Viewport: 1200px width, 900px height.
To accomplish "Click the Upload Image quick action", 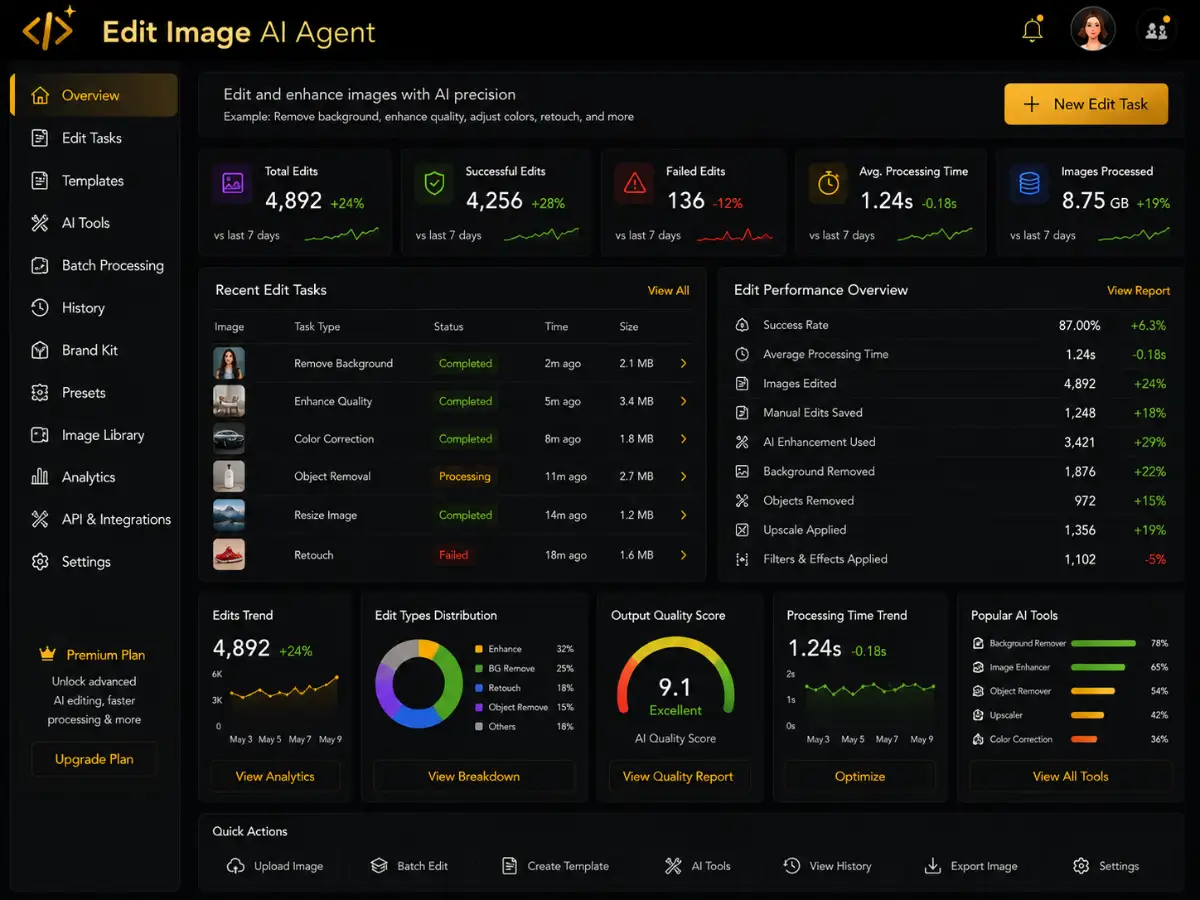I will click(275, 866).
